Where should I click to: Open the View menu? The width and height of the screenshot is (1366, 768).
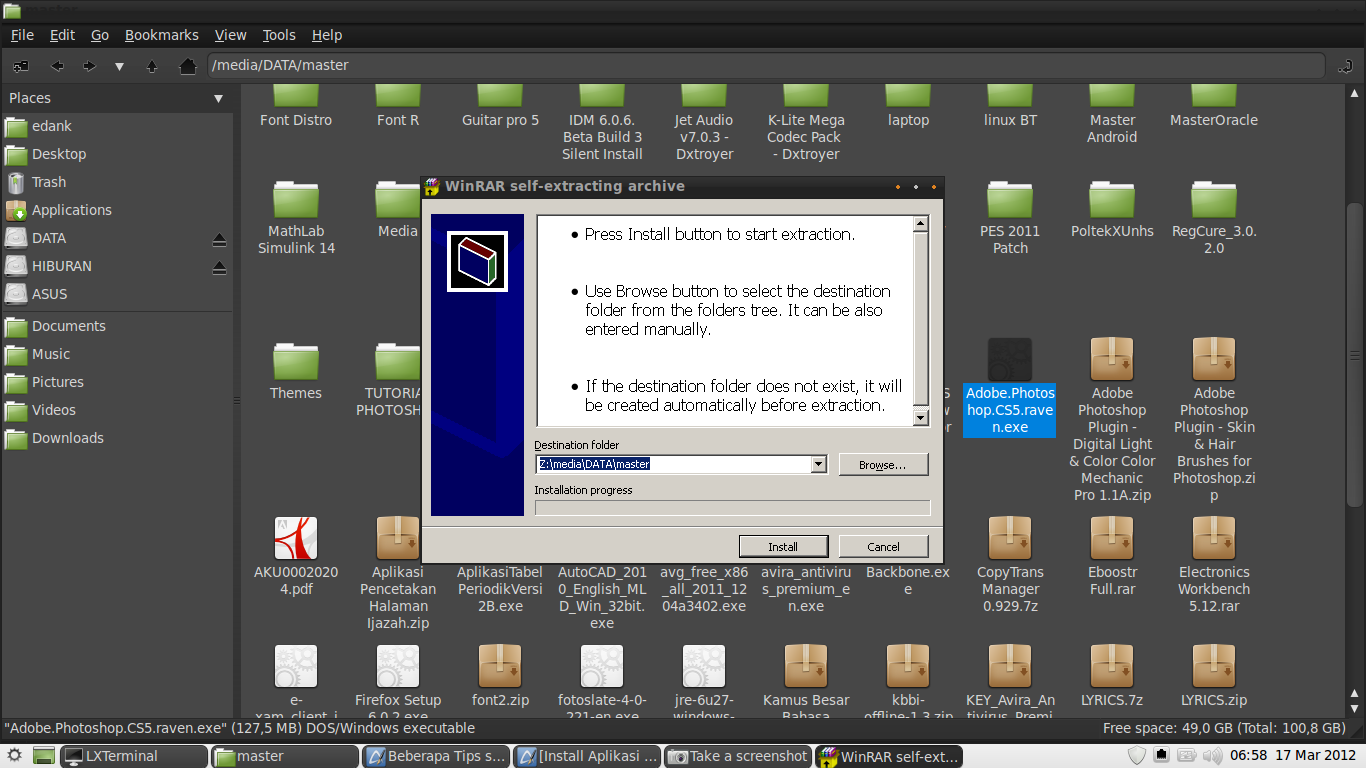coord(230,35)
